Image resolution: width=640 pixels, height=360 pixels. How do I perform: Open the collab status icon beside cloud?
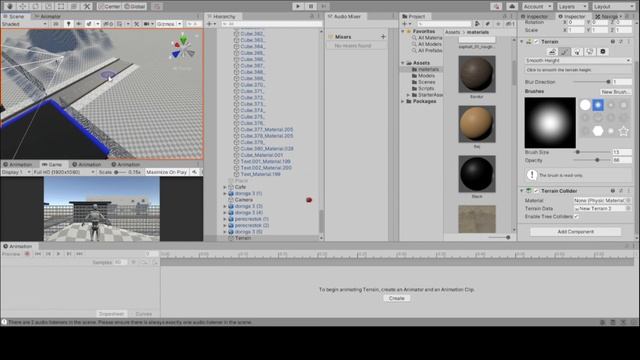pyautogui.click(x=496, y=7)
